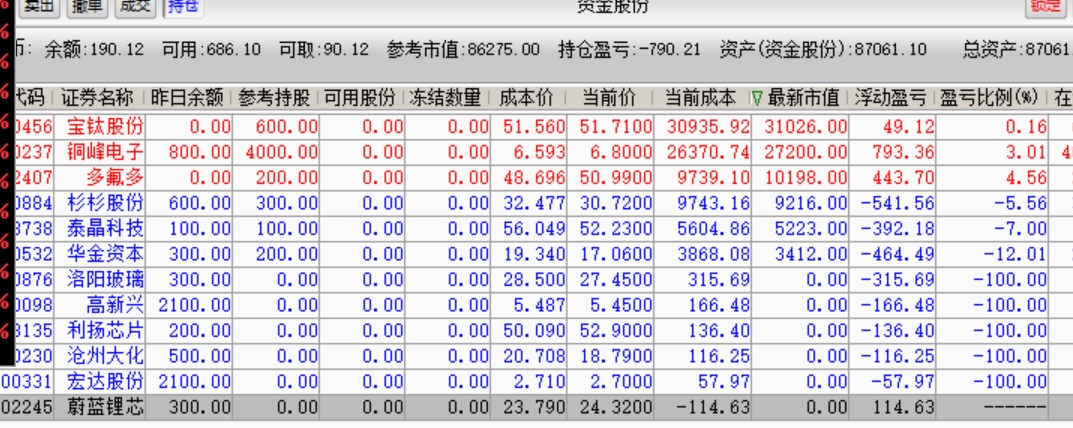Click 资产(资金股份):87061.10 value
The image size is (1073, 428).
(x=823, y=50)
